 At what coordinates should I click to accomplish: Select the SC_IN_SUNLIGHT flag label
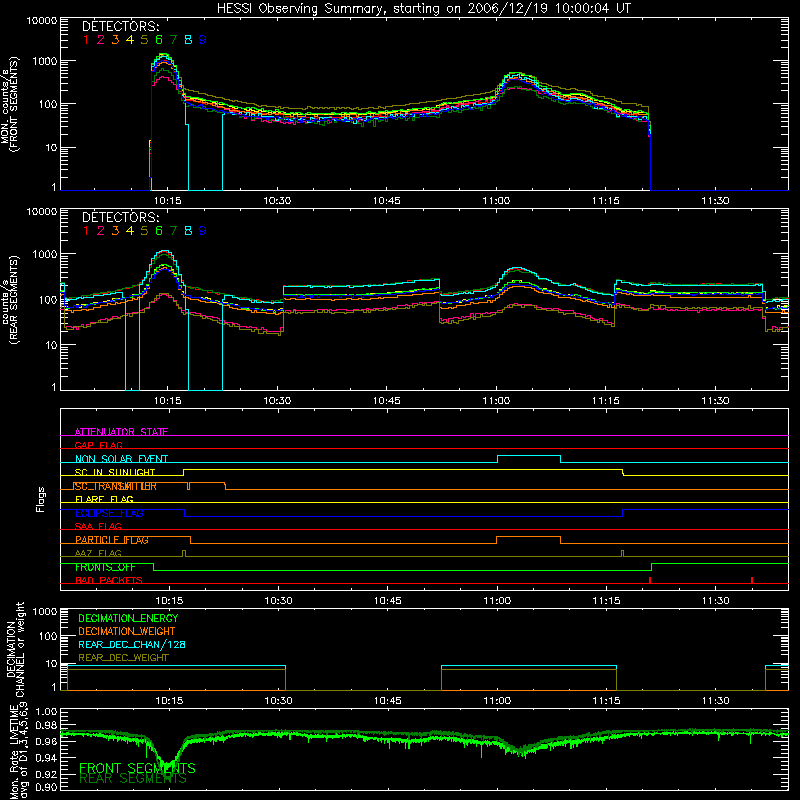[115, 472]
